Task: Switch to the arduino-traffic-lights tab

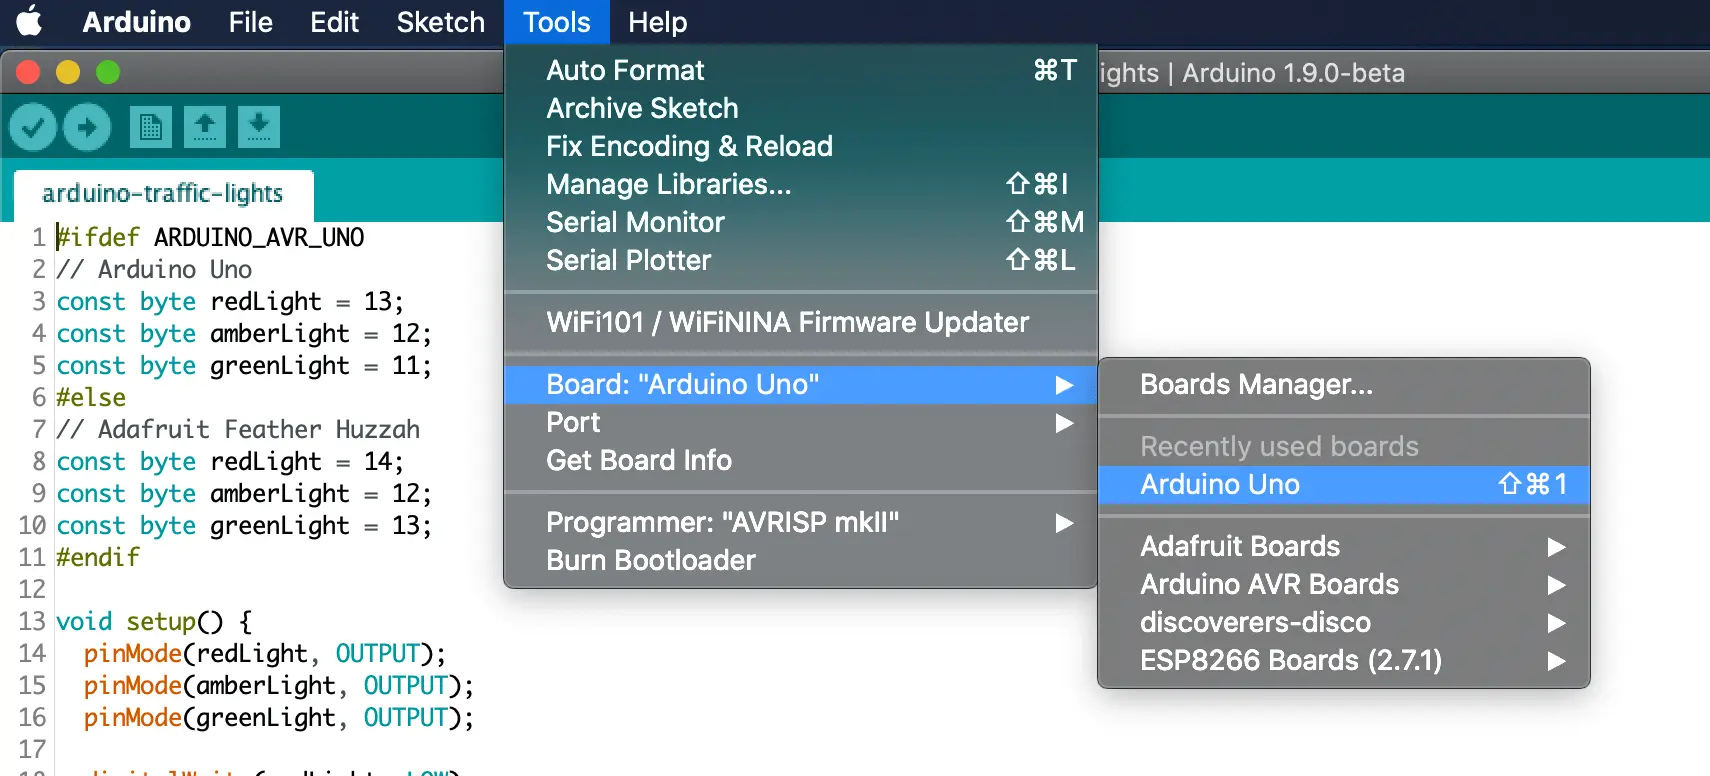Action: click(x=163, y=193)
